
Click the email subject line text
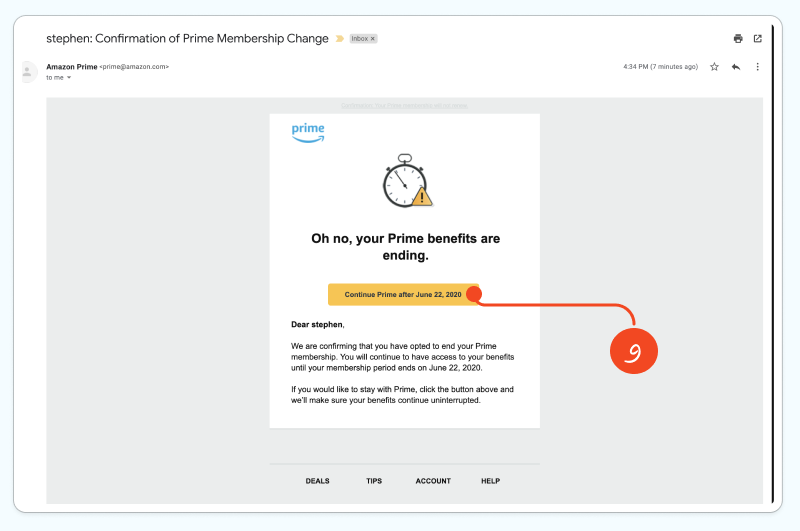(x=187, y=39)
